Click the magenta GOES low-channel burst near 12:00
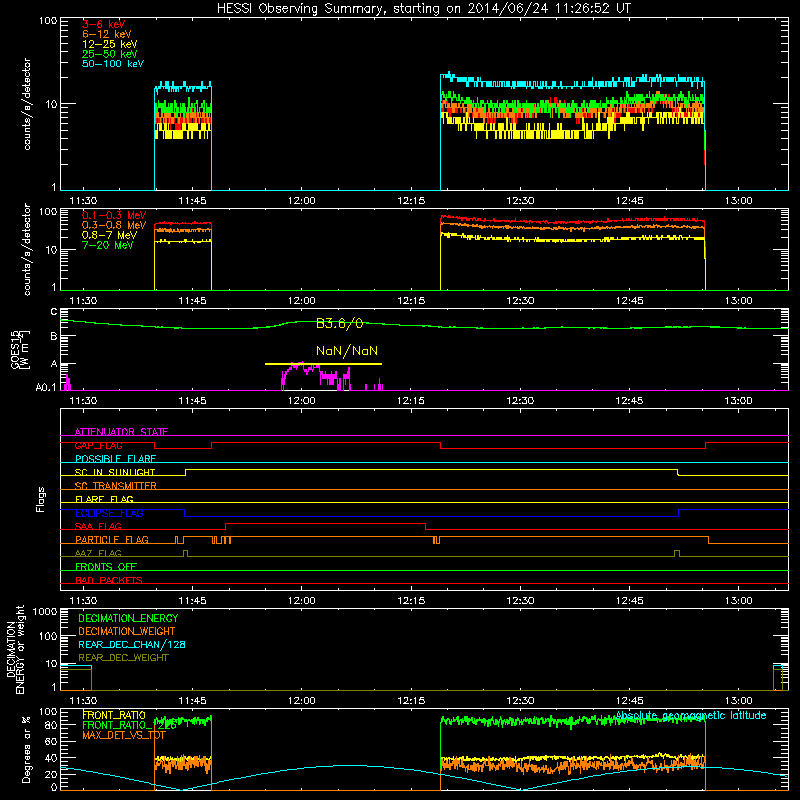The image size is (800, 800). pyautogui.click(x=316, y=377)
